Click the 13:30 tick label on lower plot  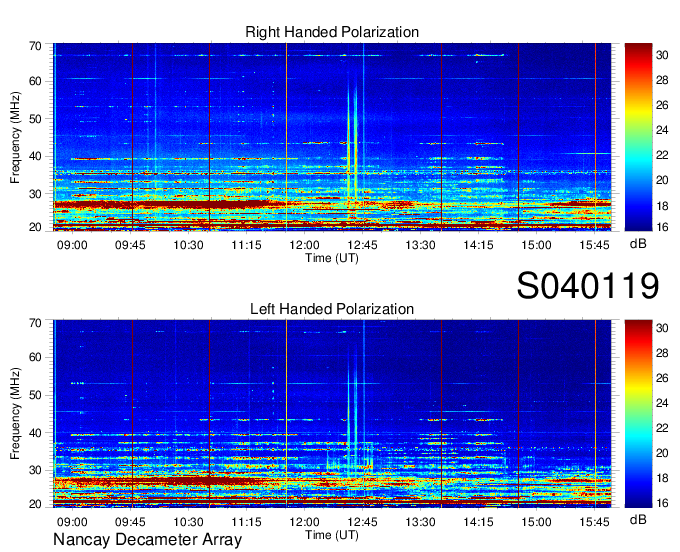(x=420, y=522)
